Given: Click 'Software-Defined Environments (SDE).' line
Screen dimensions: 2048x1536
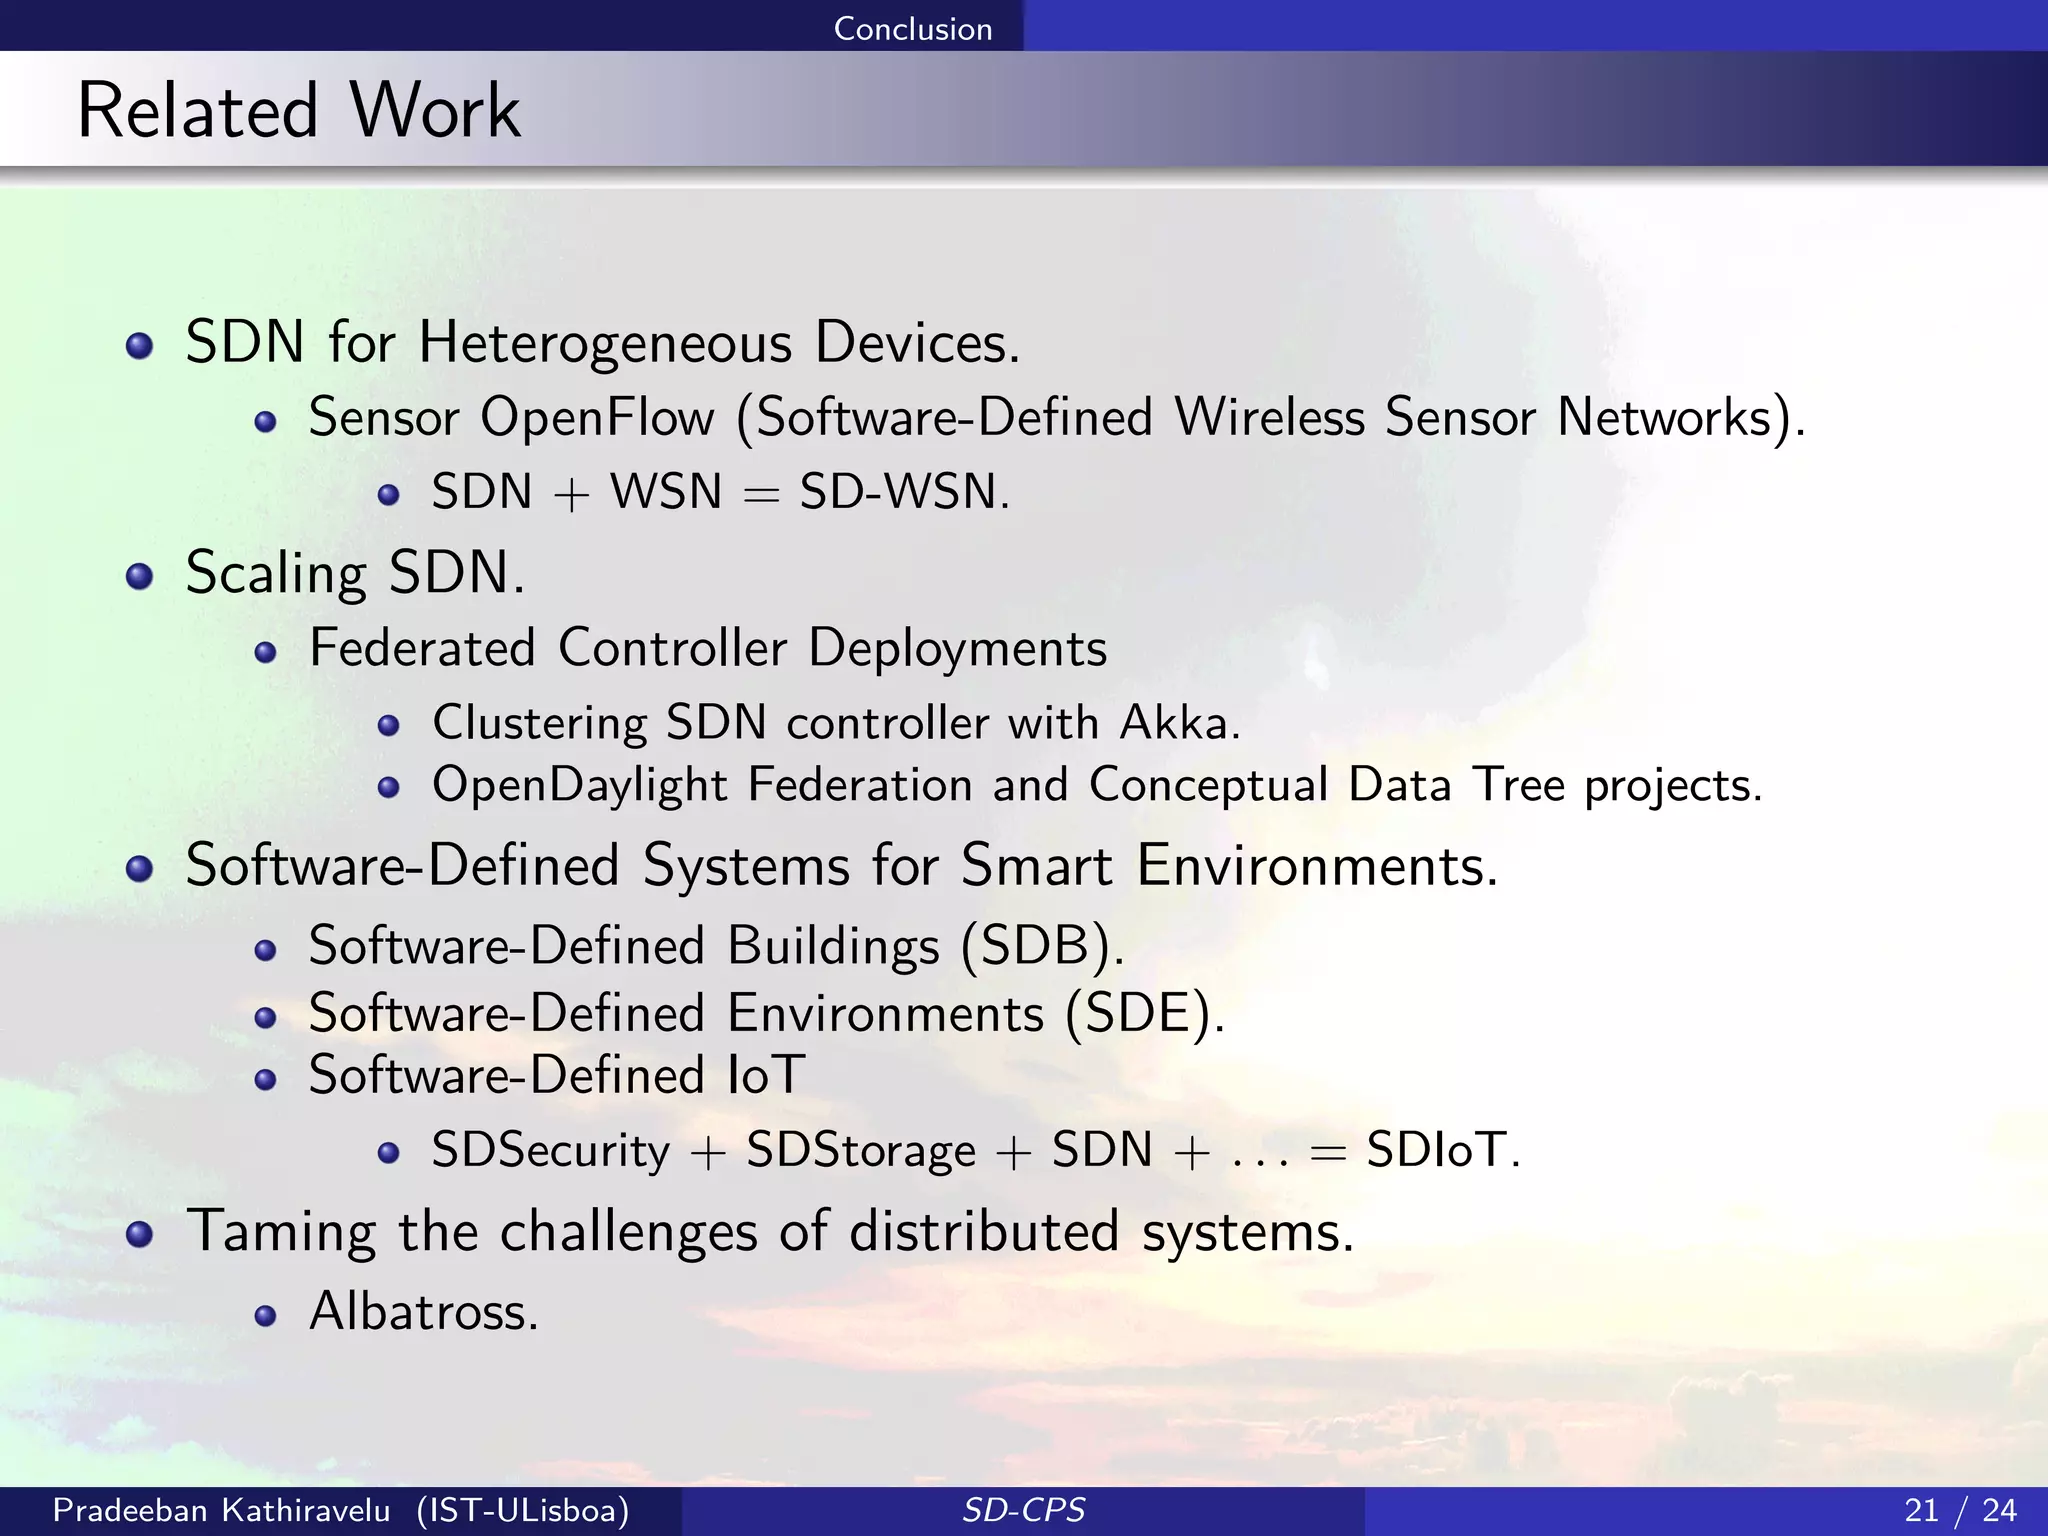Looking at the screenshot, I should pos(767,1013).
